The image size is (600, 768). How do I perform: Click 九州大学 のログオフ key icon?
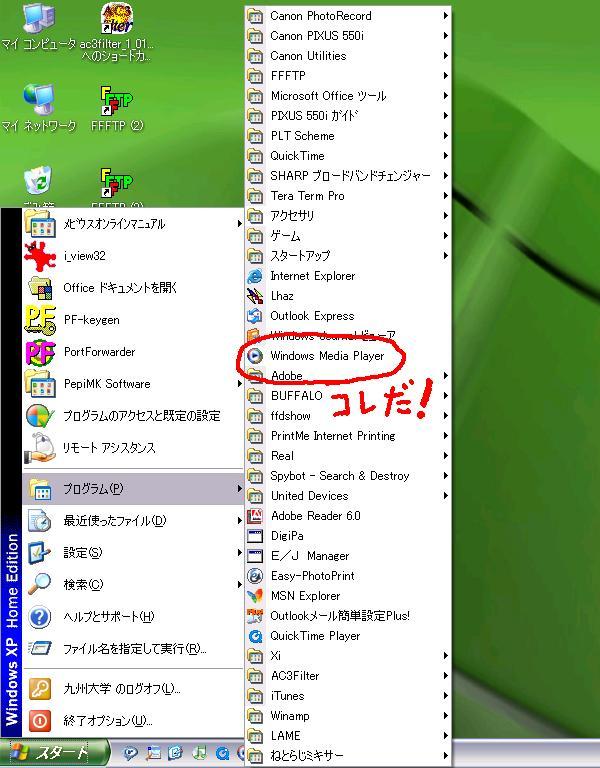(40, 689)
